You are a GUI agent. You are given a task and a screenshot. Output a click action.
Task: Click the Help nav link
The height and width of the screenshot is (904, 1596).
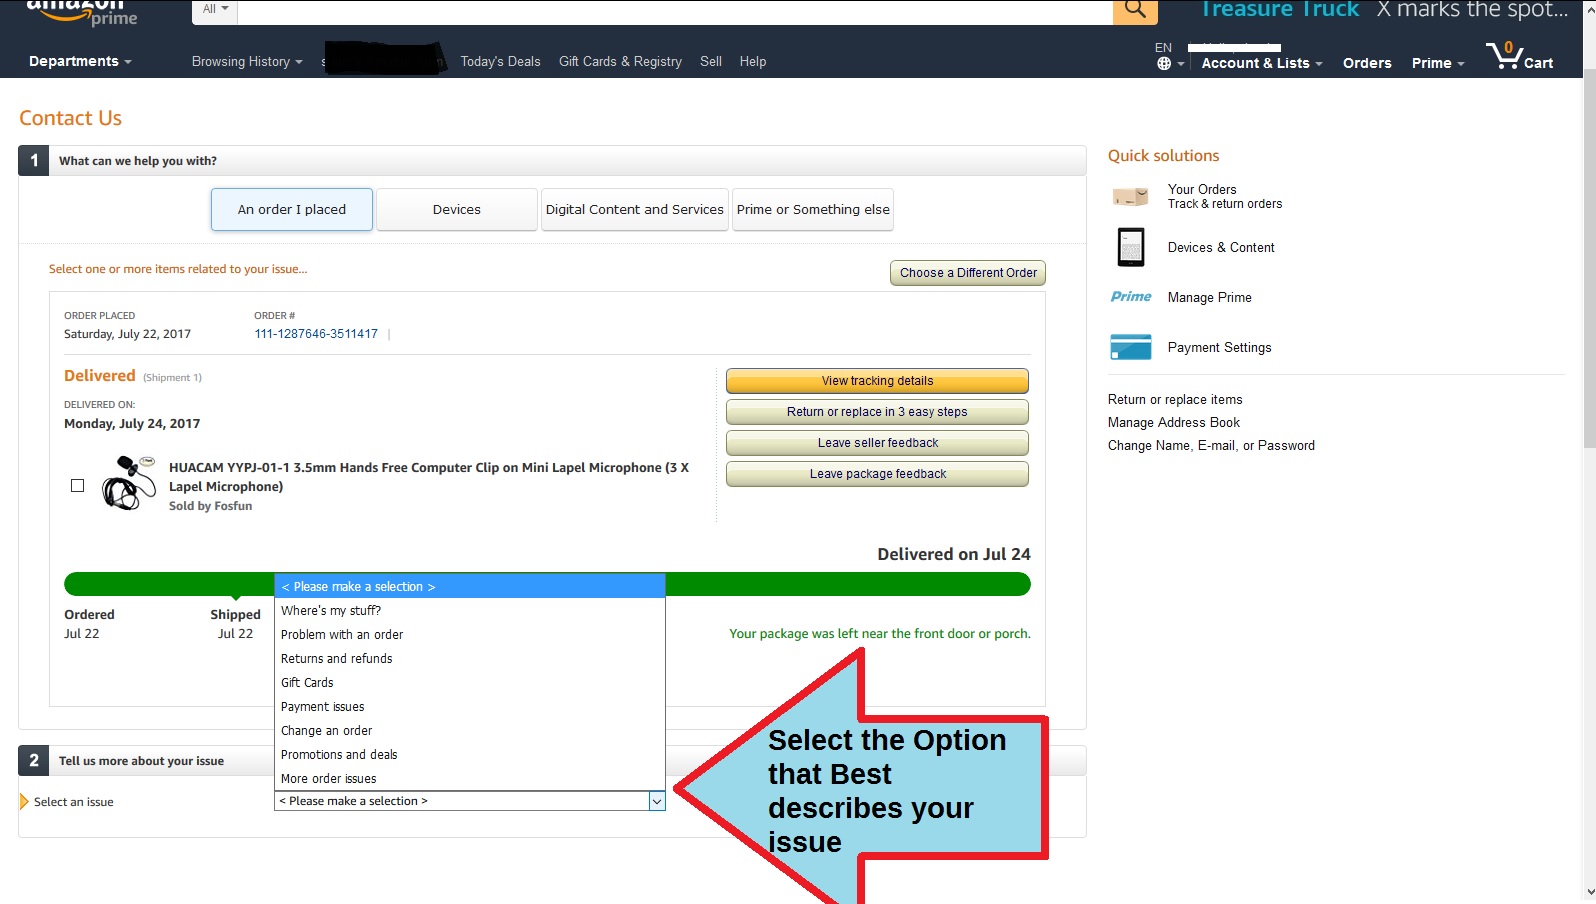click(x=753, y=61)
